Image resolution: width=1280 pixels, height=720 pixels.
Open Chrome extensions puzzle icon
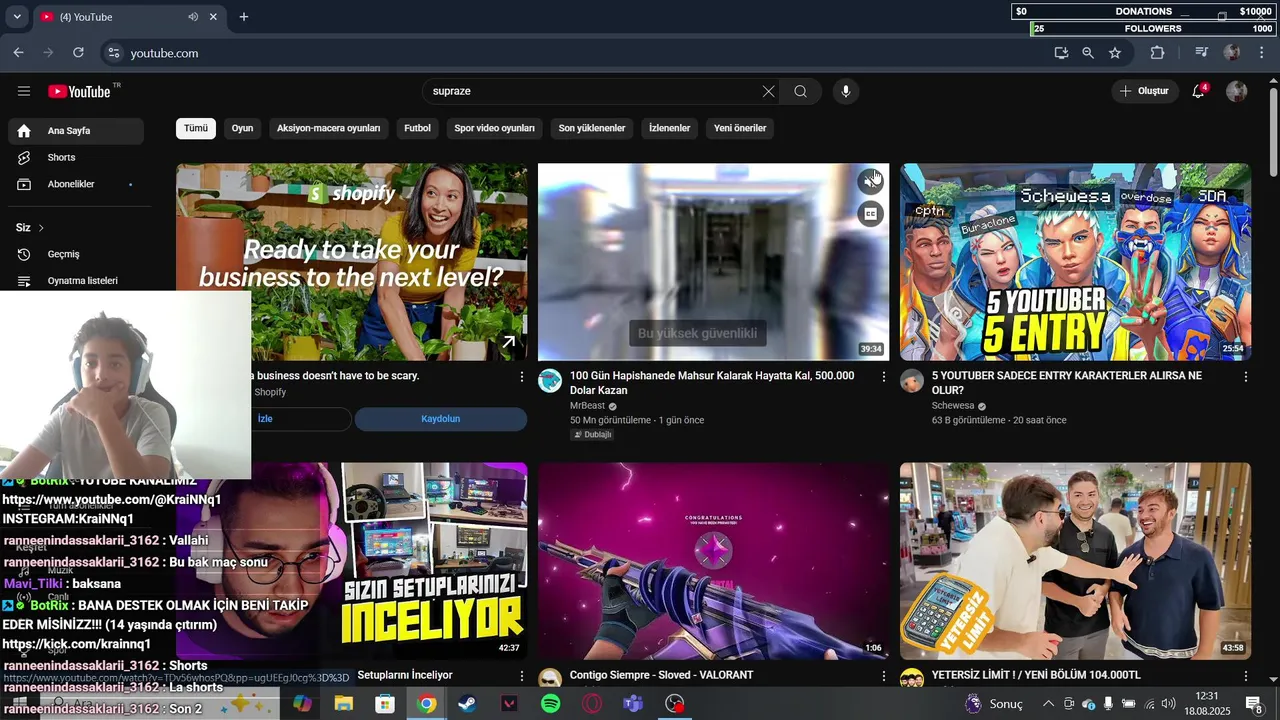pyautogui.click(x=1158, y=53)
